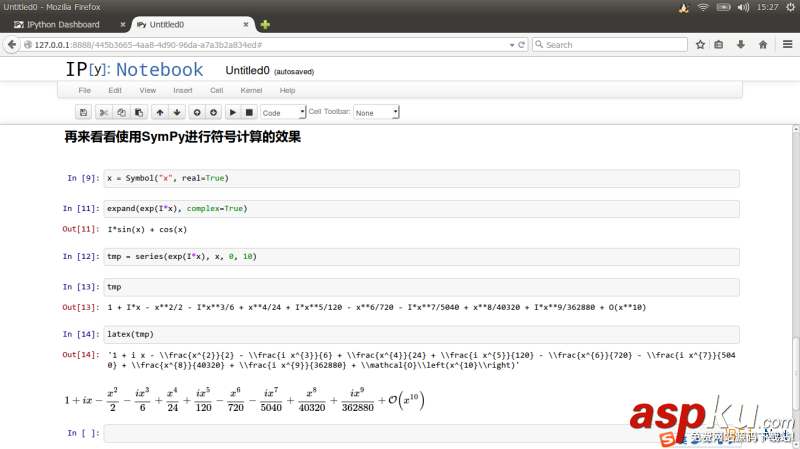Reload the page icon in address bar
The width and height of the screenshot is (800, 449).
[x=521, y=44]
